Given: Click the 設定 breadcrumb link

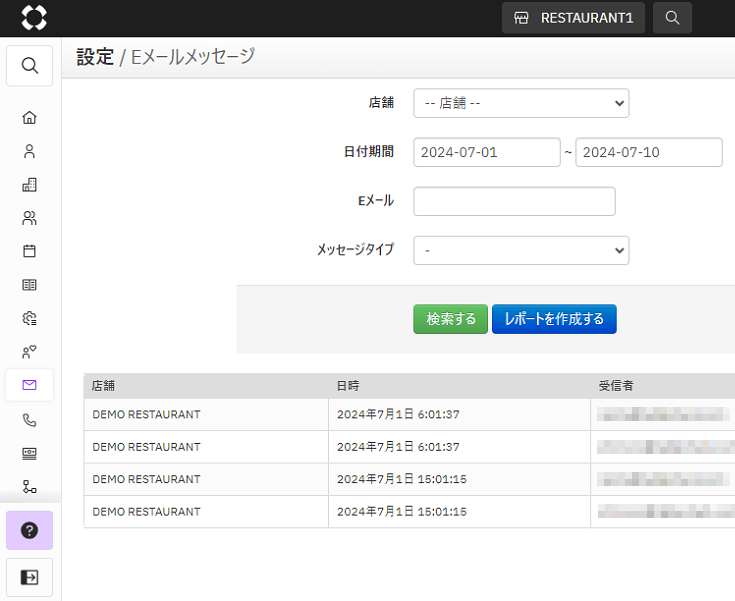Looking at the screenshot, I should click(95, 57).
